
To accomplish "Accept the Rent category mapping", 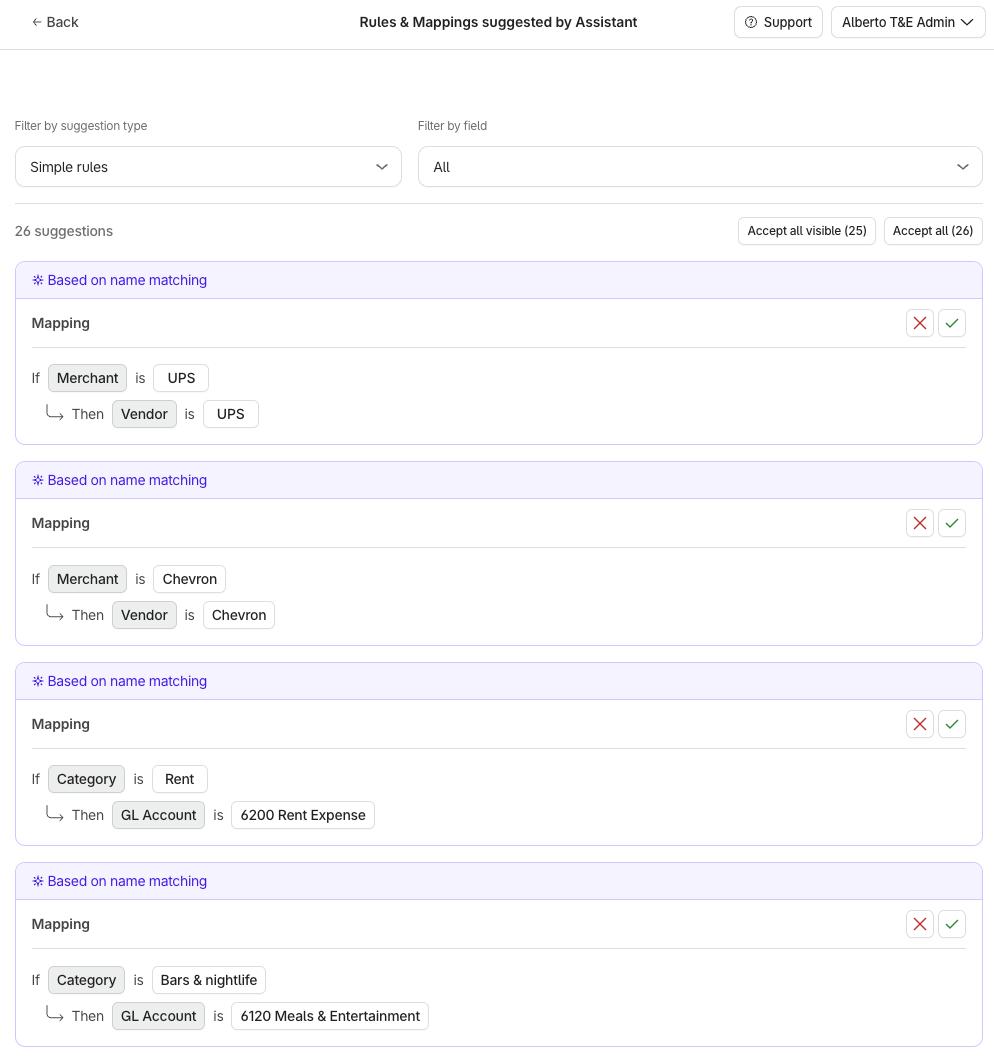I will tap(951, 723).
